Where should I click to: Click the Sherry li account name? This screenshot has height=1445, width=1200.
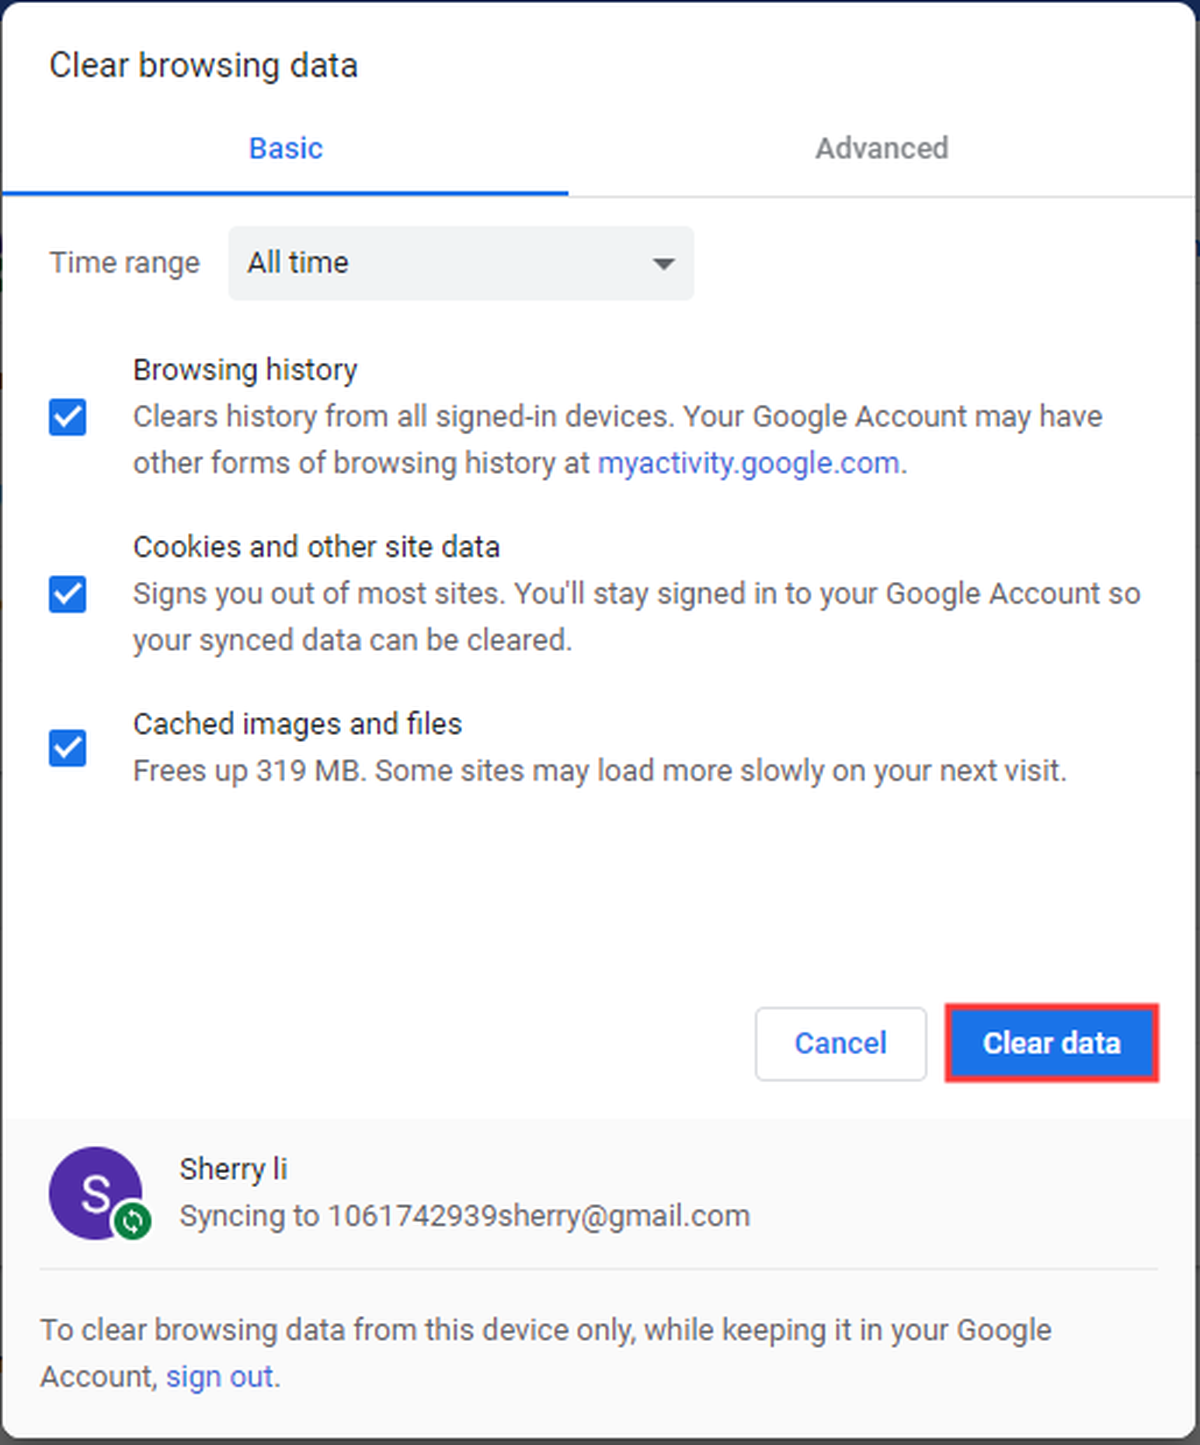click(x=233, y=1169)
